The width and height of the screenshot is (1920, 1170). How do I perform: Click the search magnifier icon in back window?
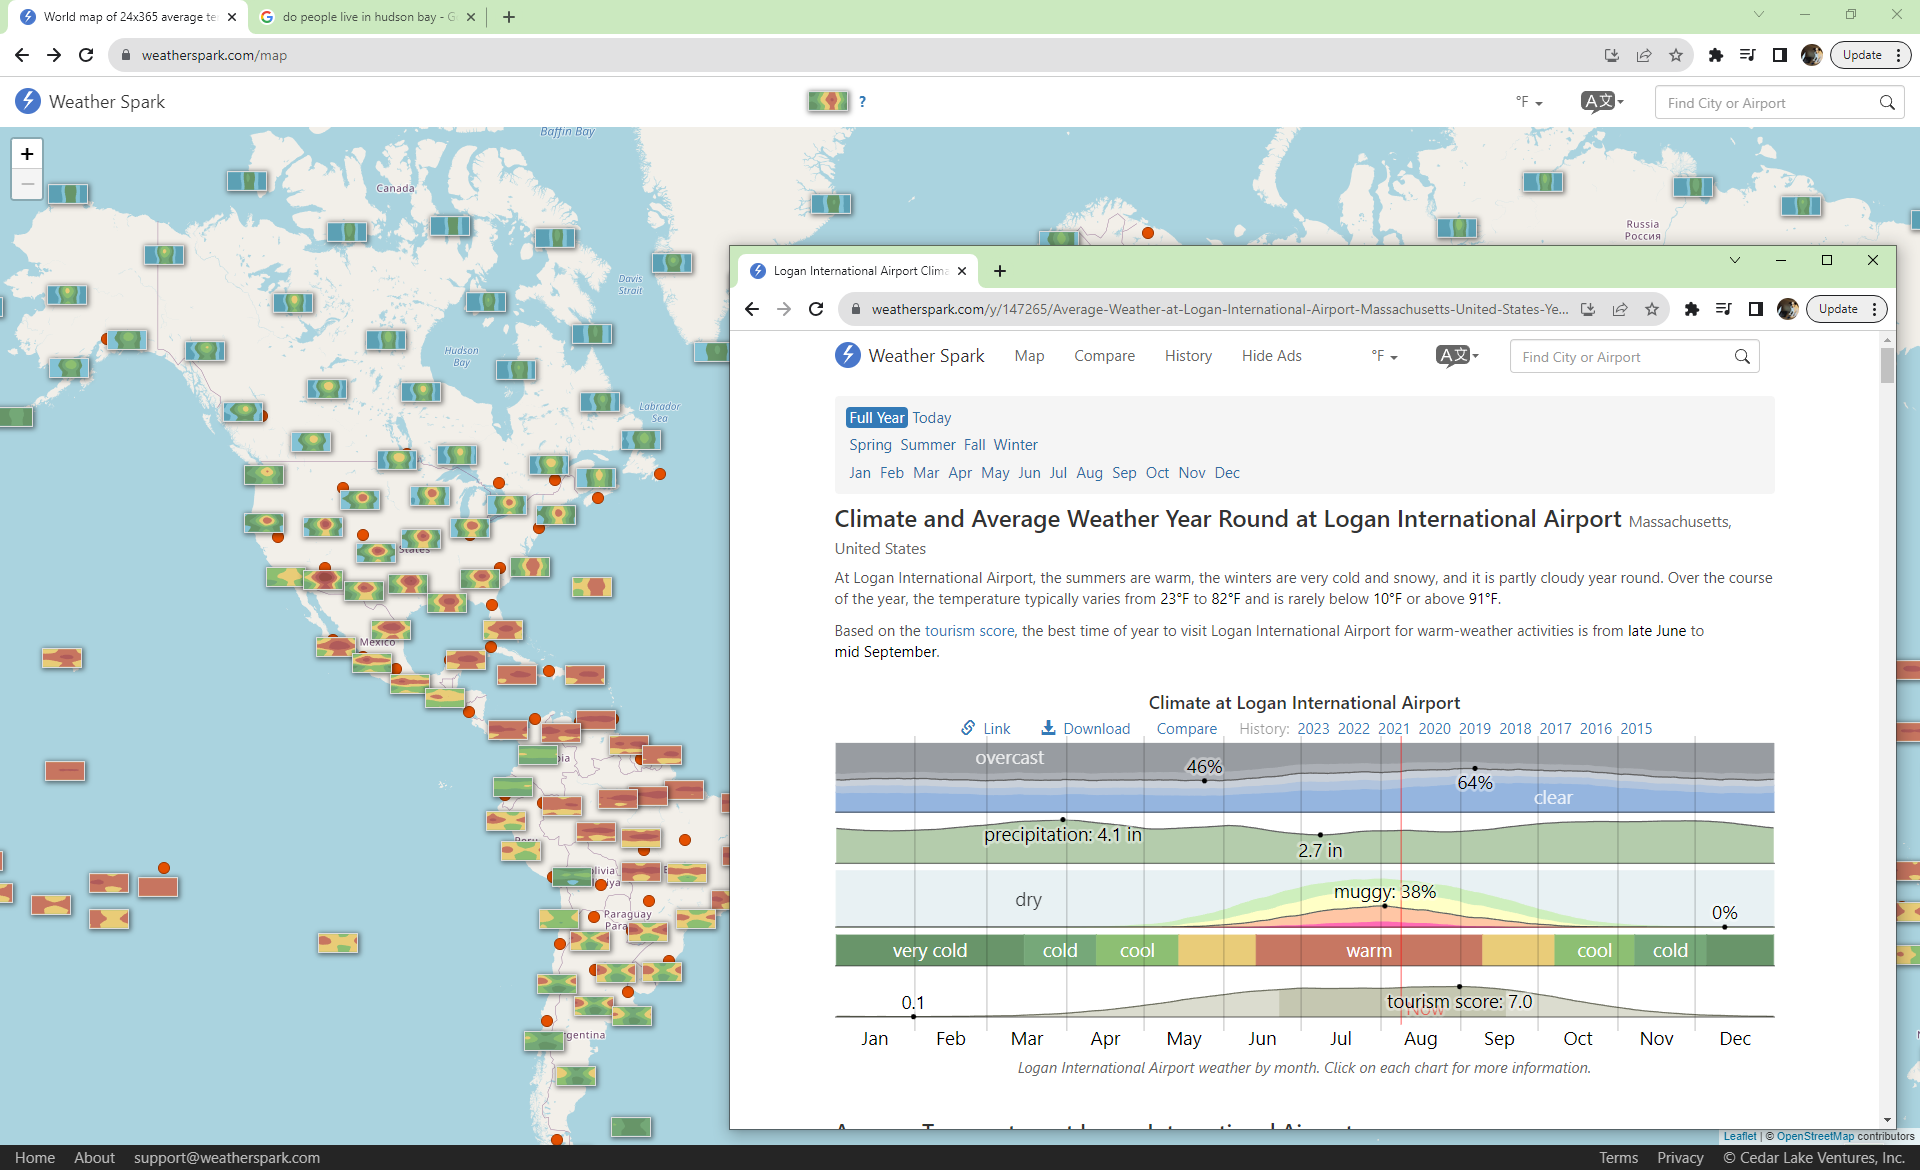point(1887,103)
